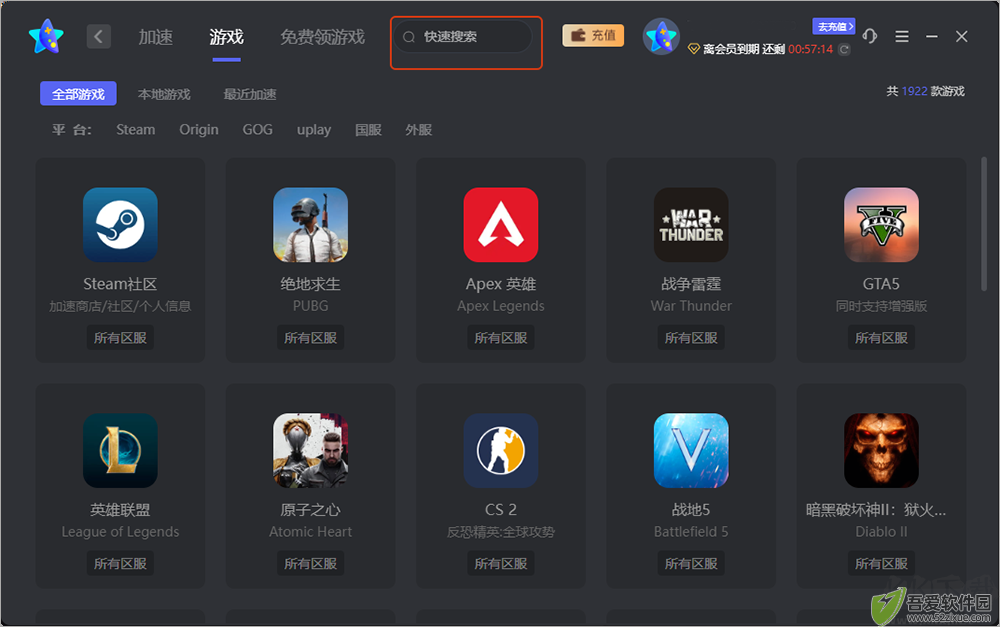Screen dimensions: 1000x627
Task: Show 最近加速 list
Action: point(249,94)
